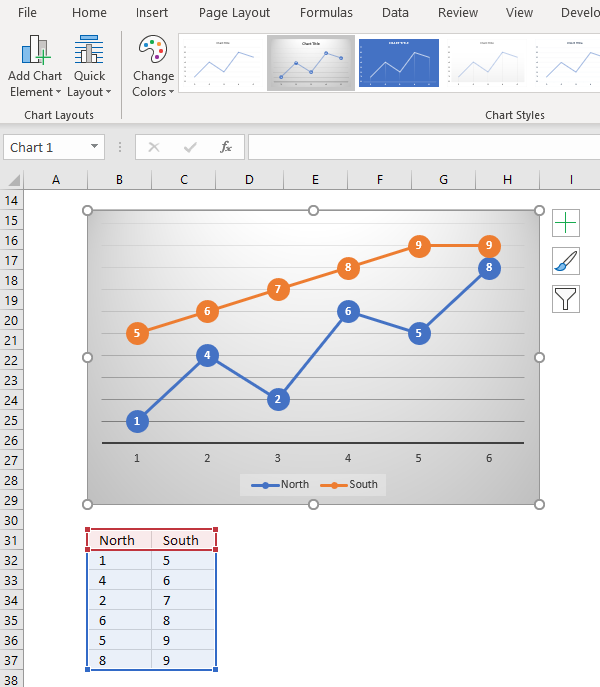The width and height of the screenshot is (600, 687).
Task: Expand the Name Box dropdown arrow
Action: pos(94,146)
